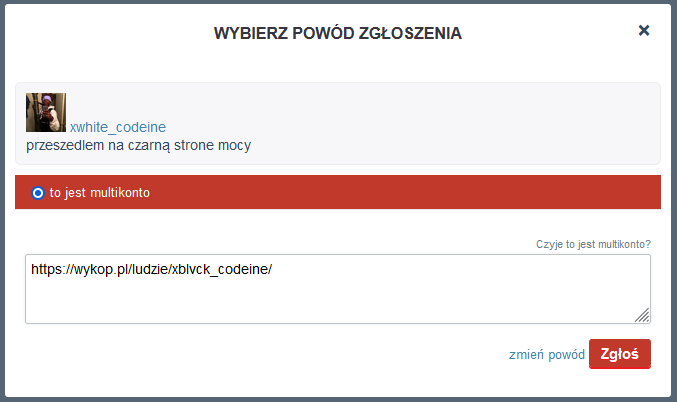Open the xwhite_codeine profile link
This screenshot has height=402, width=677.
pyautogui.click(x=118, y=127)
